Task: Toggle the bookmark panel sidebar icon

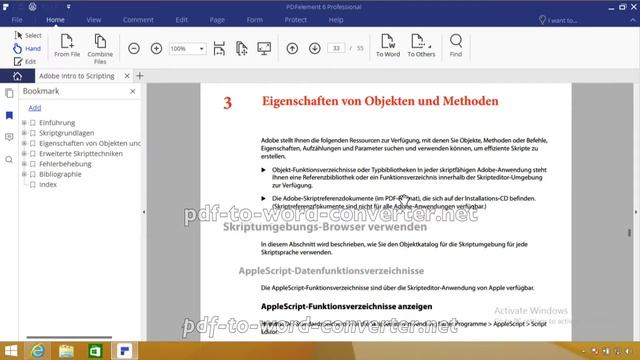Action: point(9,116)
